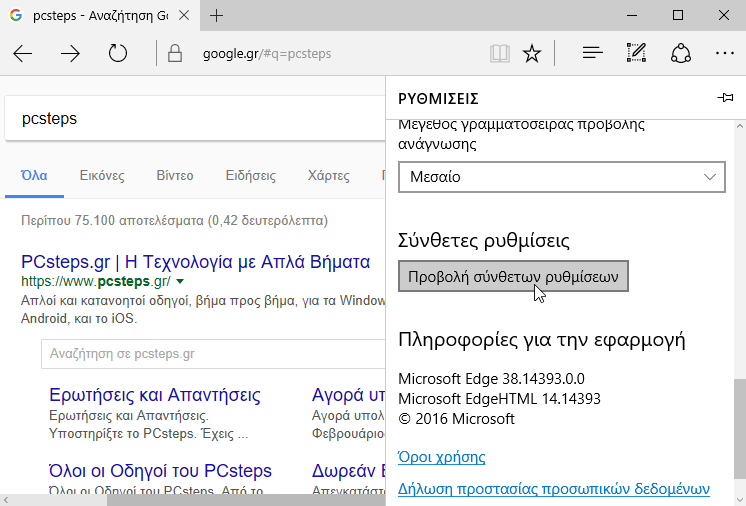Open the Μεσαίο font size dropdown
This screenshot has width=746, height=506.
coord(562,177)
